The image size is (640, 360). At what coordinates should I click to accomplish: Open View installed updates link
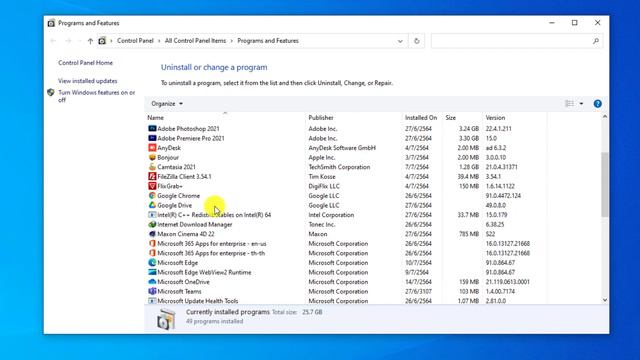click(87, 81)
